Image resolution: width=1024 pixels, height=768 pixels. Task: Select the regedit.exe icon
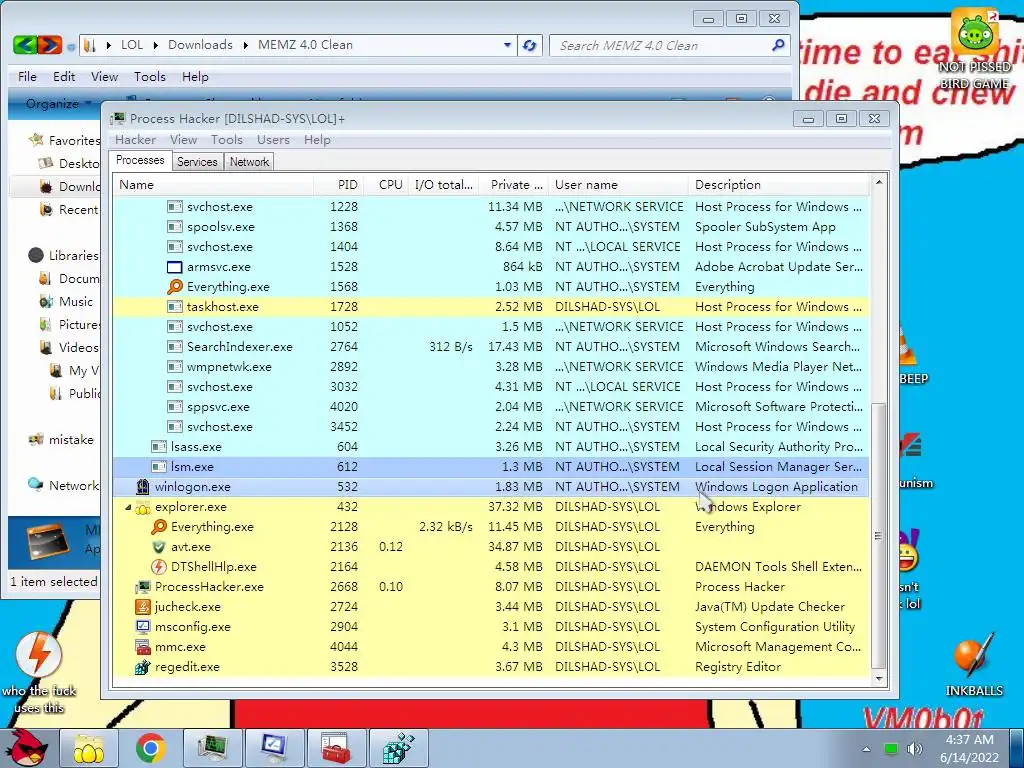click(x=142, y=667)
